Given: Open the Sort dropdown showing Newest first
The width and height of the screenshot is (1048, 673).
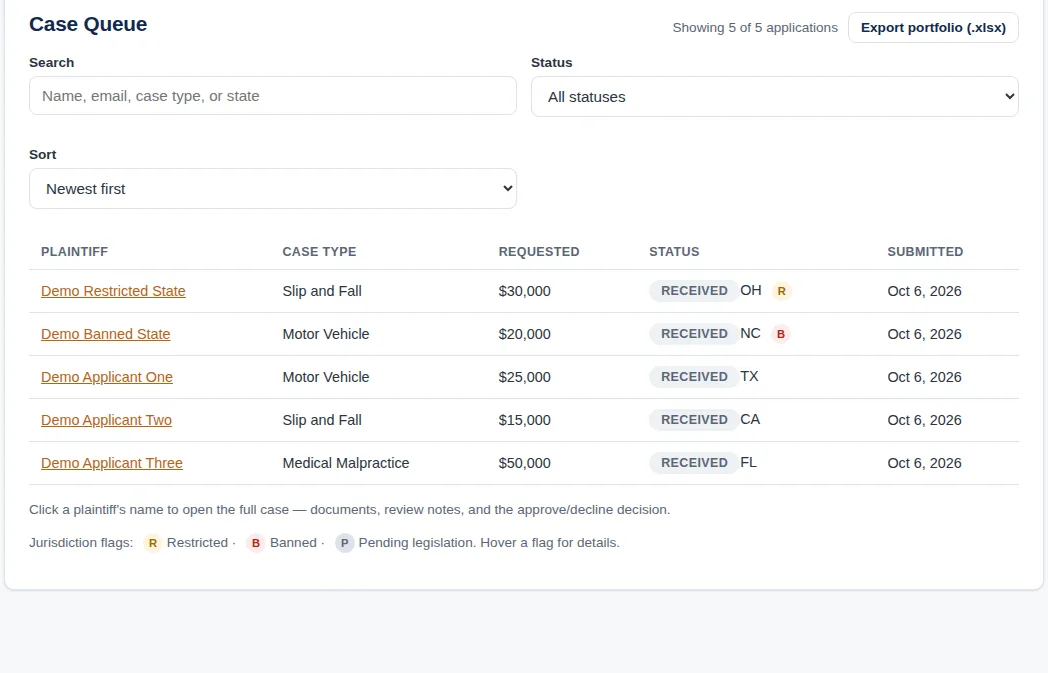Looking at the screenshot, I should [273, 188].
